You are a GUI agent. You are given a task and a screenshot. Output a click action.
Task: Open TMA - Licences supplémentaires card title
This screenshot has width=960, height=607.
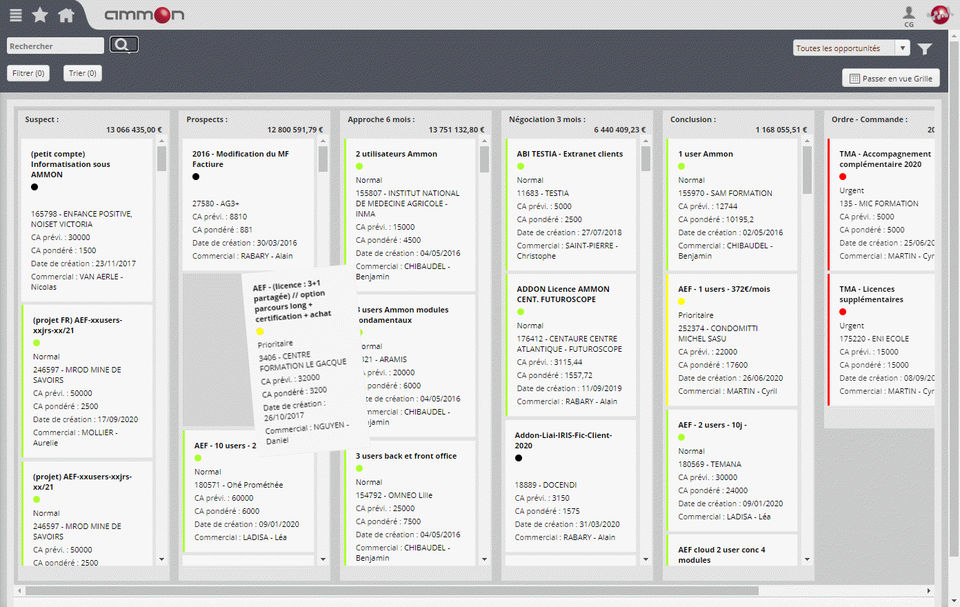871,294
